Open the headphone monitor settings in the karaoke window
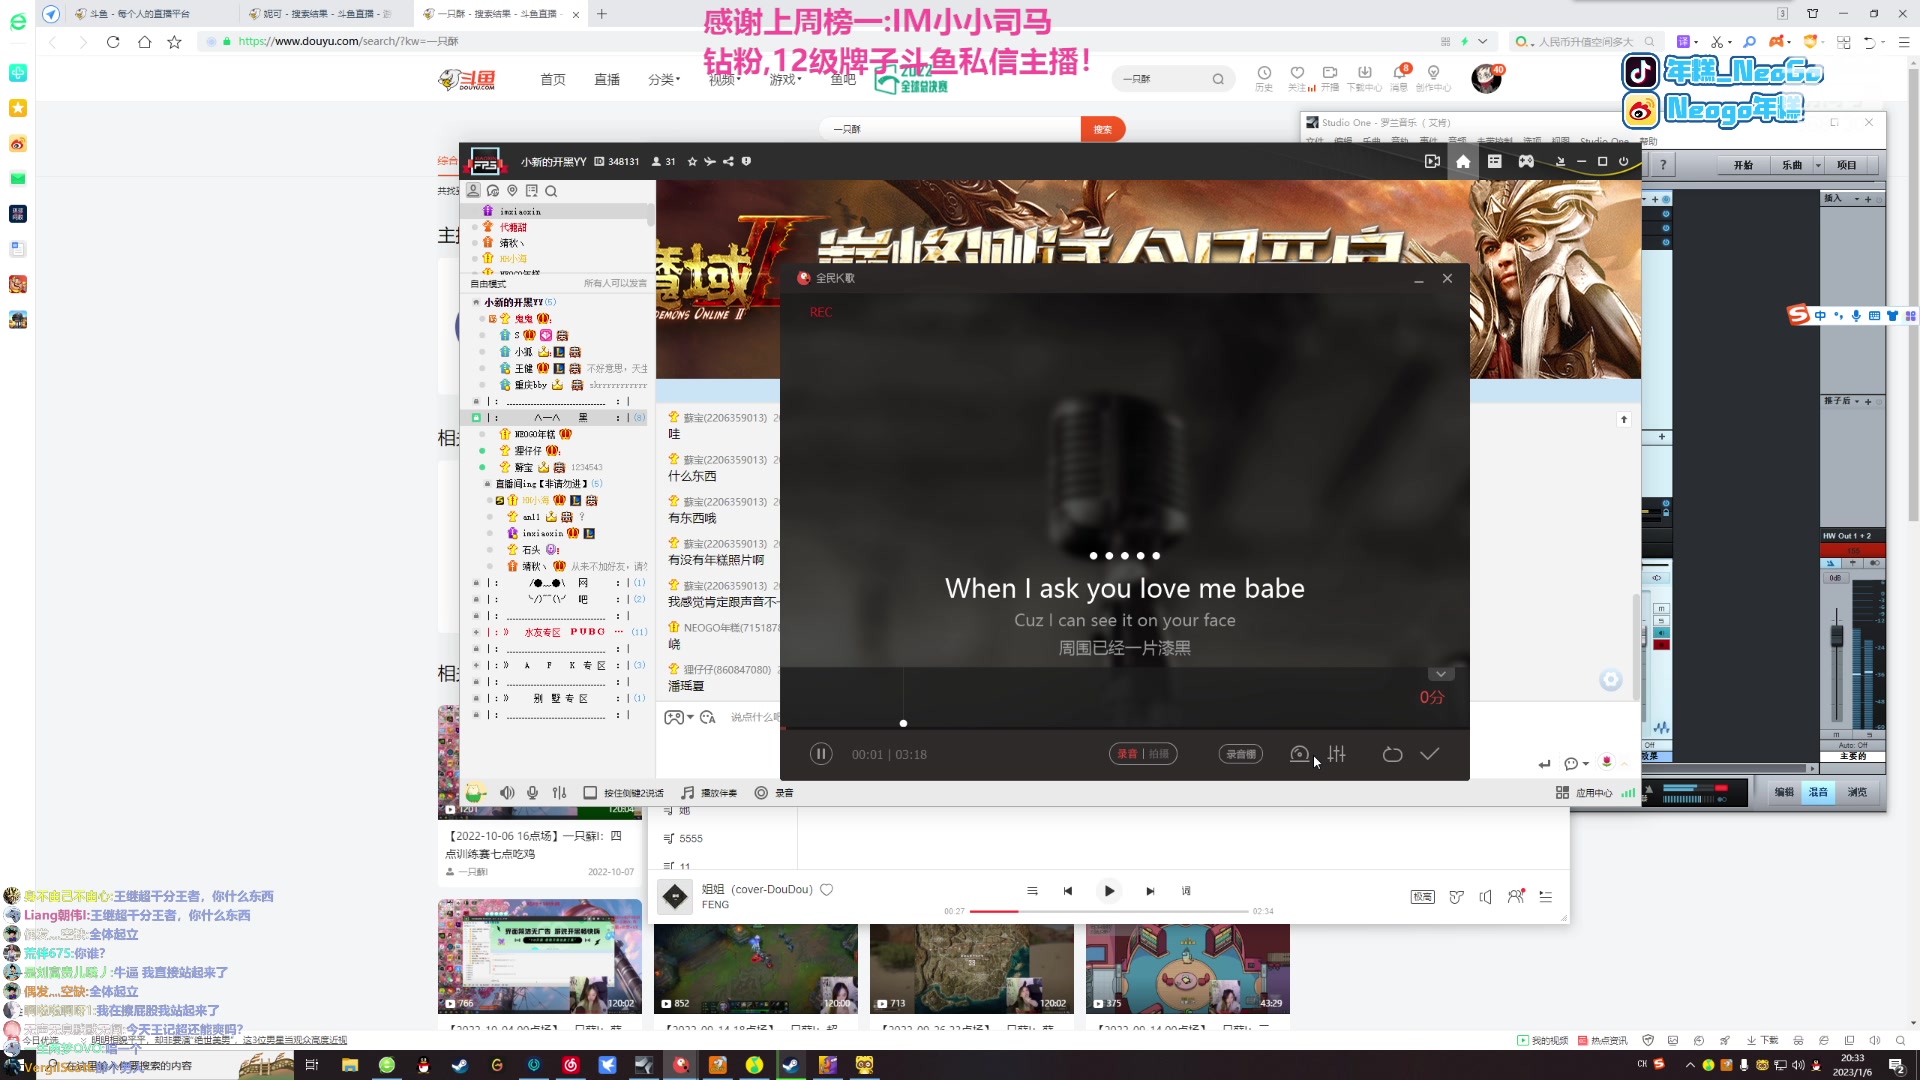 pos(1299,754)
